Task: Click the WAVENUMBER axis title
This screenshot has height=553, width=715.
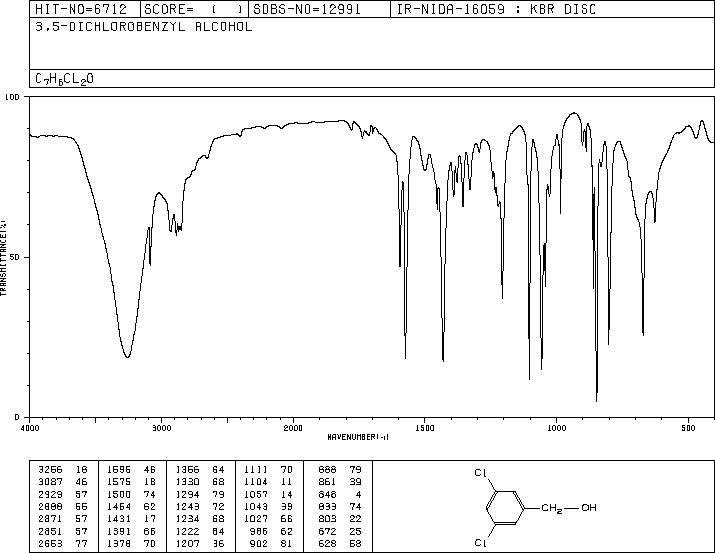Action: coord(358,437)
